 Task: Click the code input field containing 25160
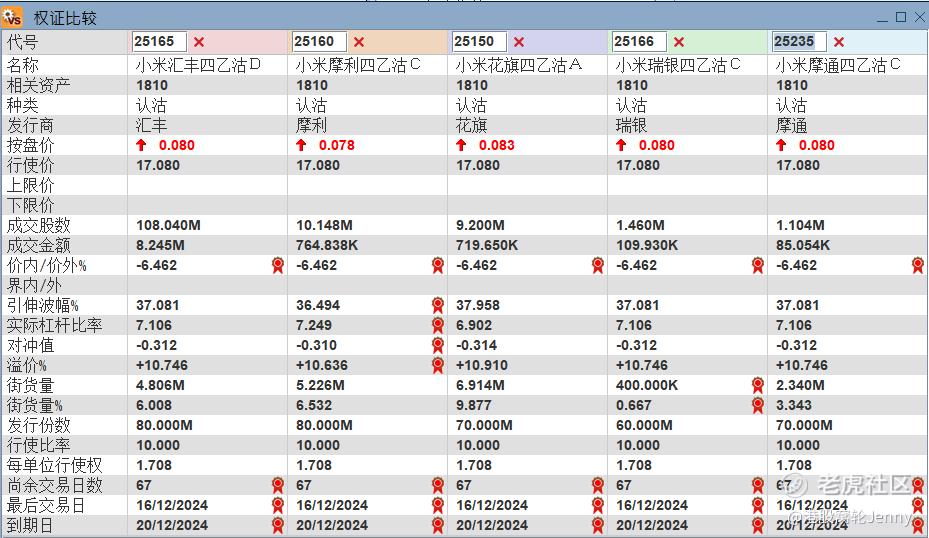(319, 41)
